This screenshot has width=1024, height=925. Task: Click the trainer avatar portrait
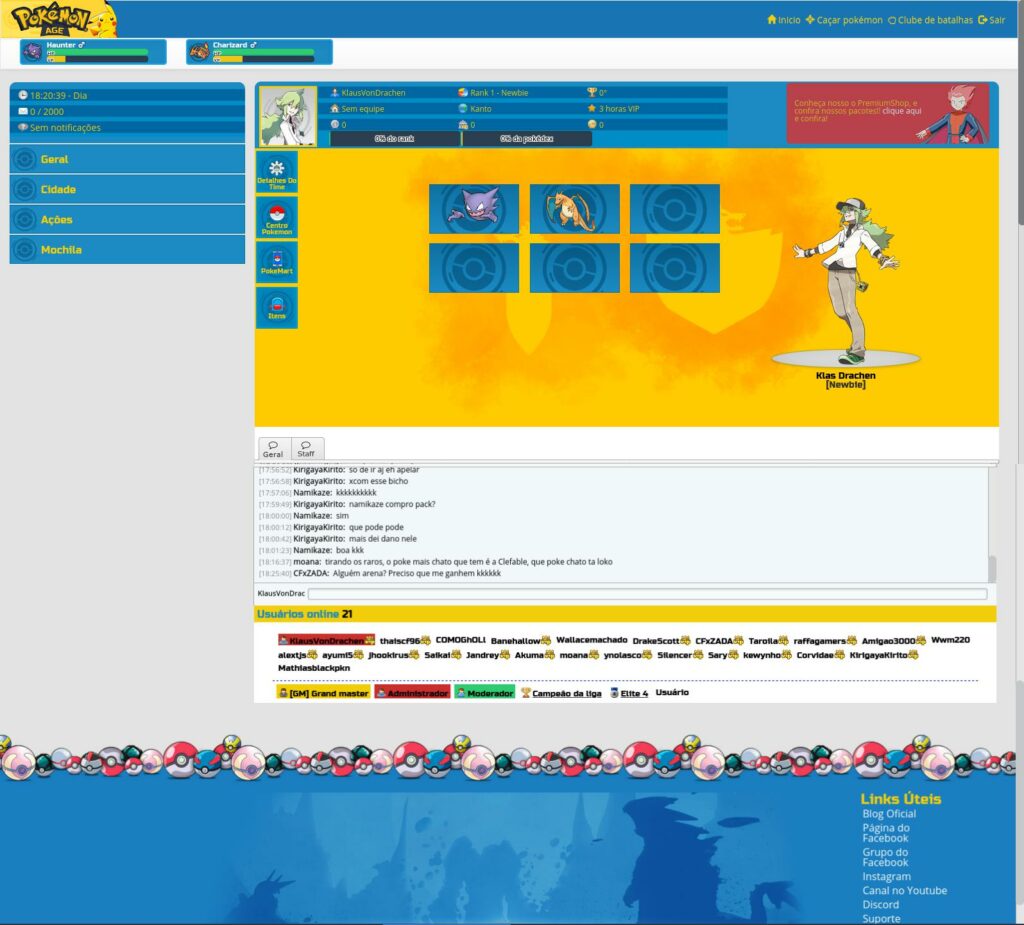coord(288,116)
